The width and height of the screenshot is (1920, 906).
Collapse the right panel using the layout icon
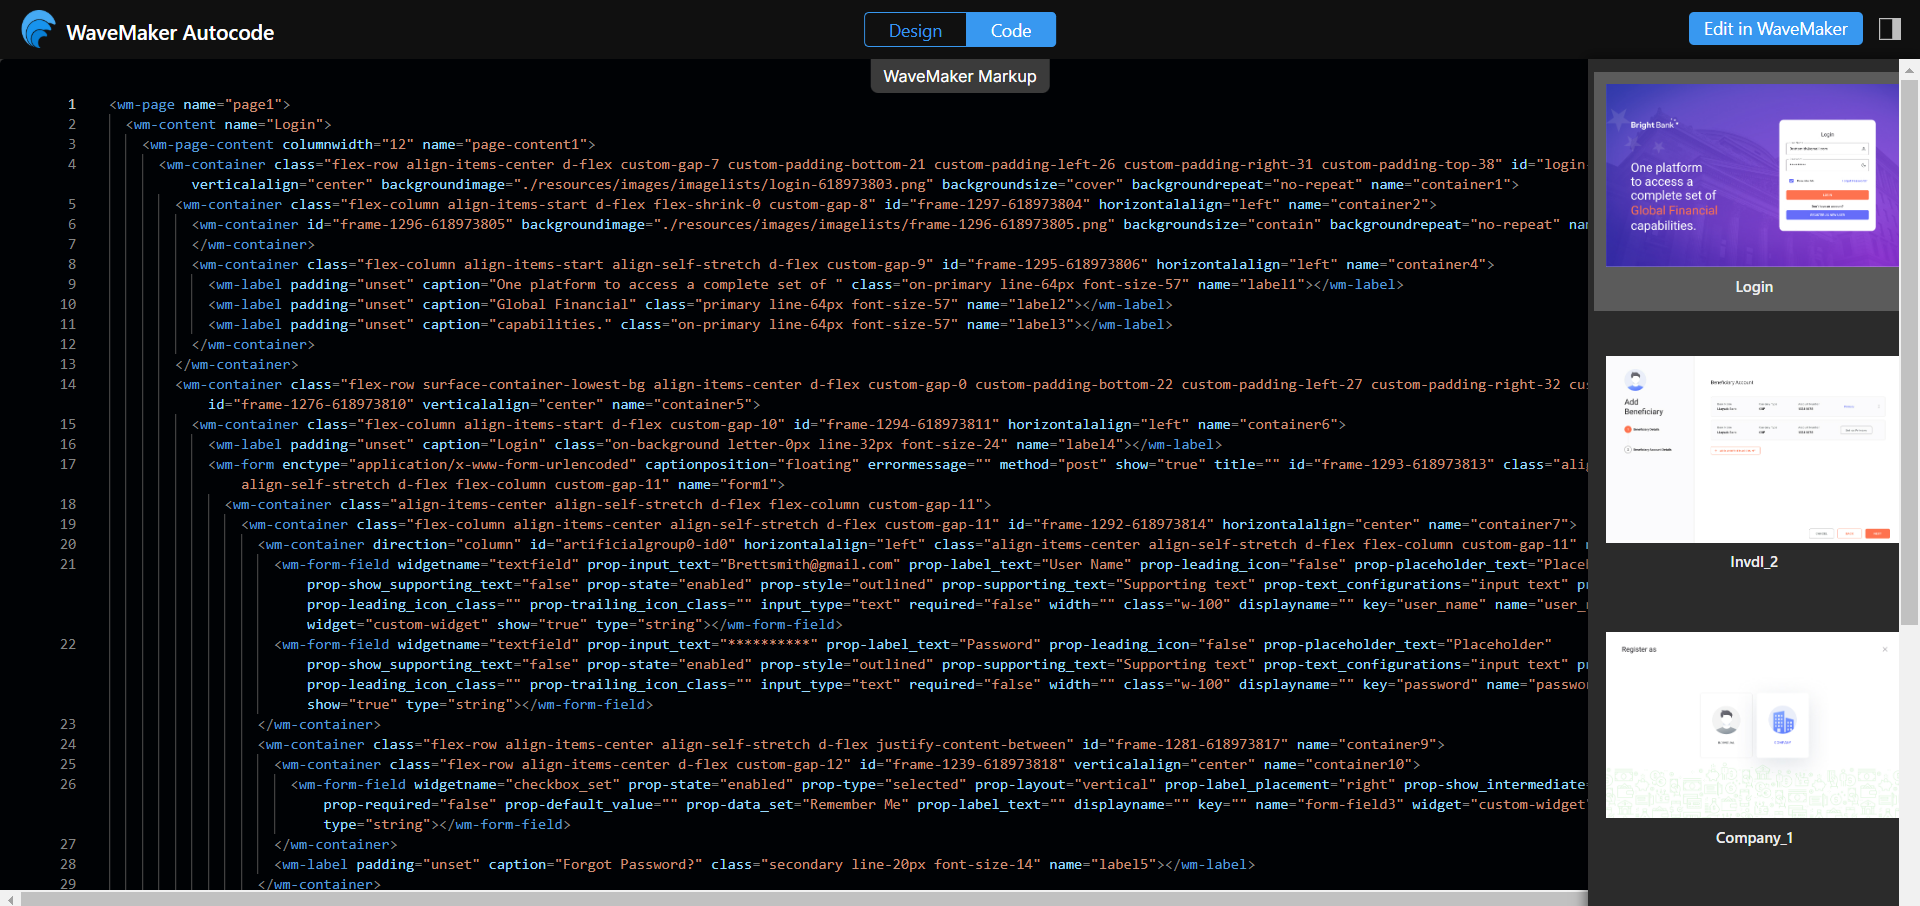(x=1890, y=28)
